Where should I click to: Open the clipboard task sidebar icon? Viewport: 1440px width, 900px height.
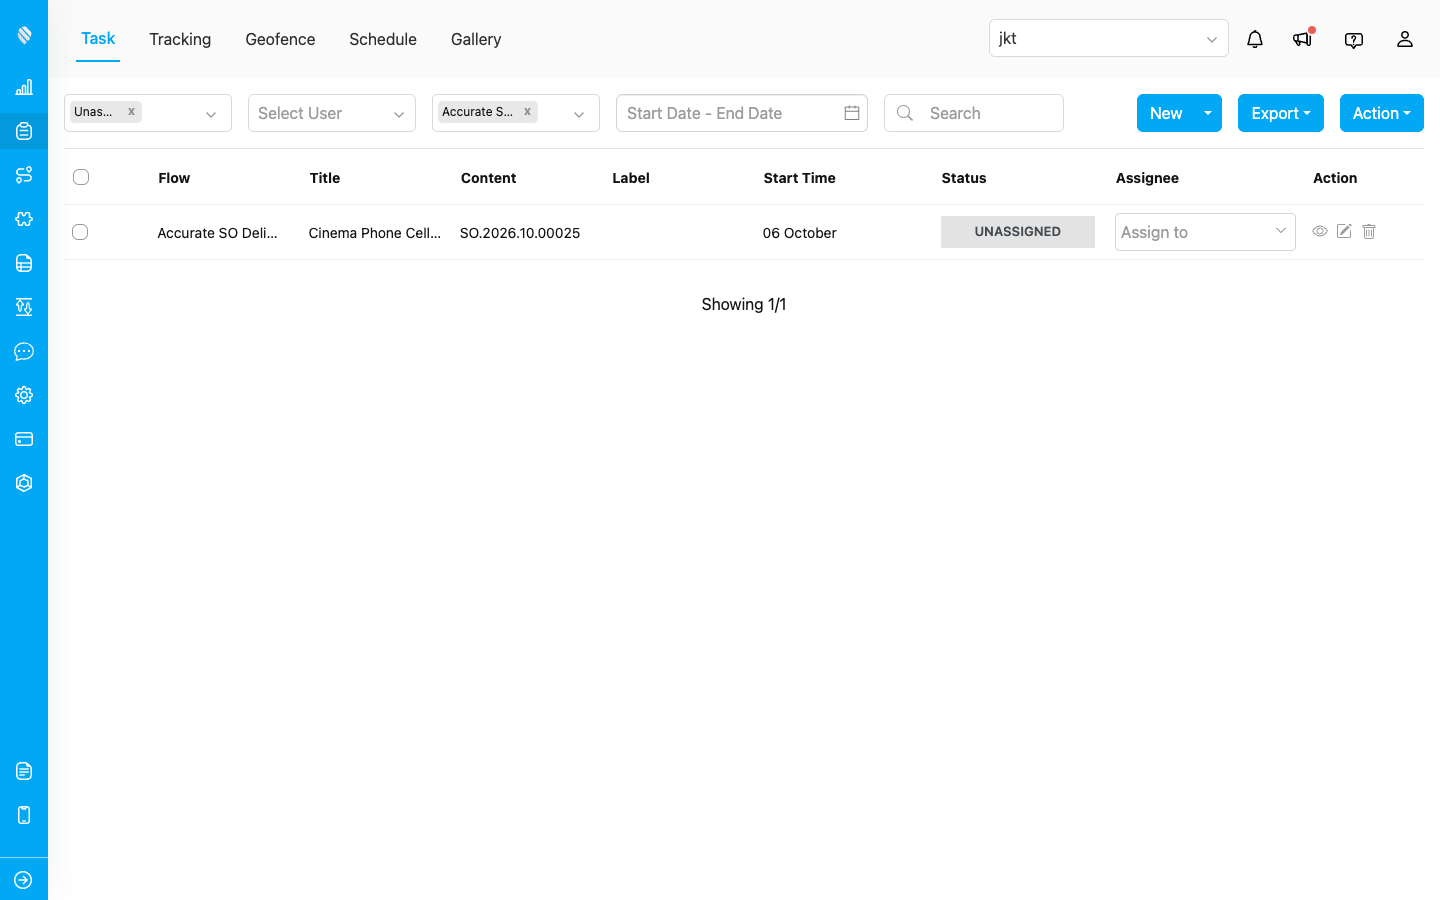pyautogui.click(x=24, y=131)
